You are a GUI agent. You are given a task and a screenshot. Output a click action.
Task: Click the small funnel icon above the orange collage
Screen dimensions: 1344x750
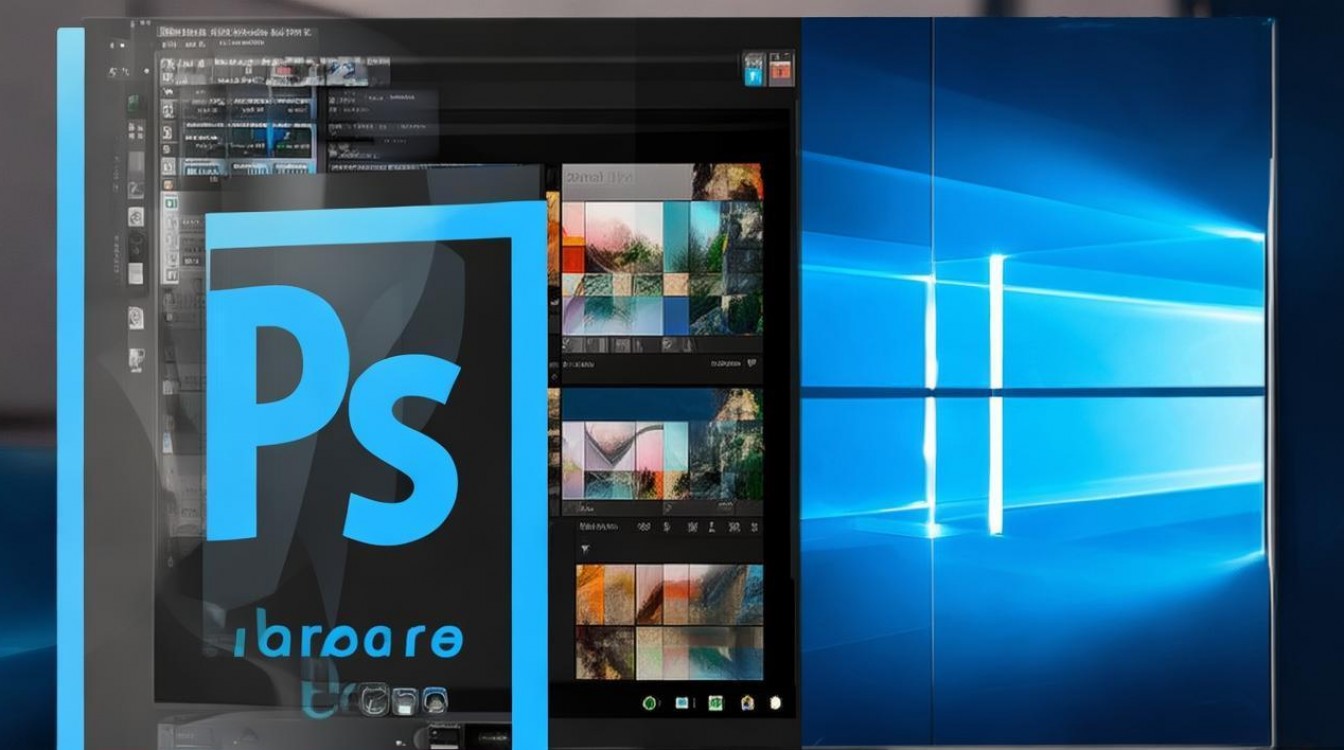(585, 548)
